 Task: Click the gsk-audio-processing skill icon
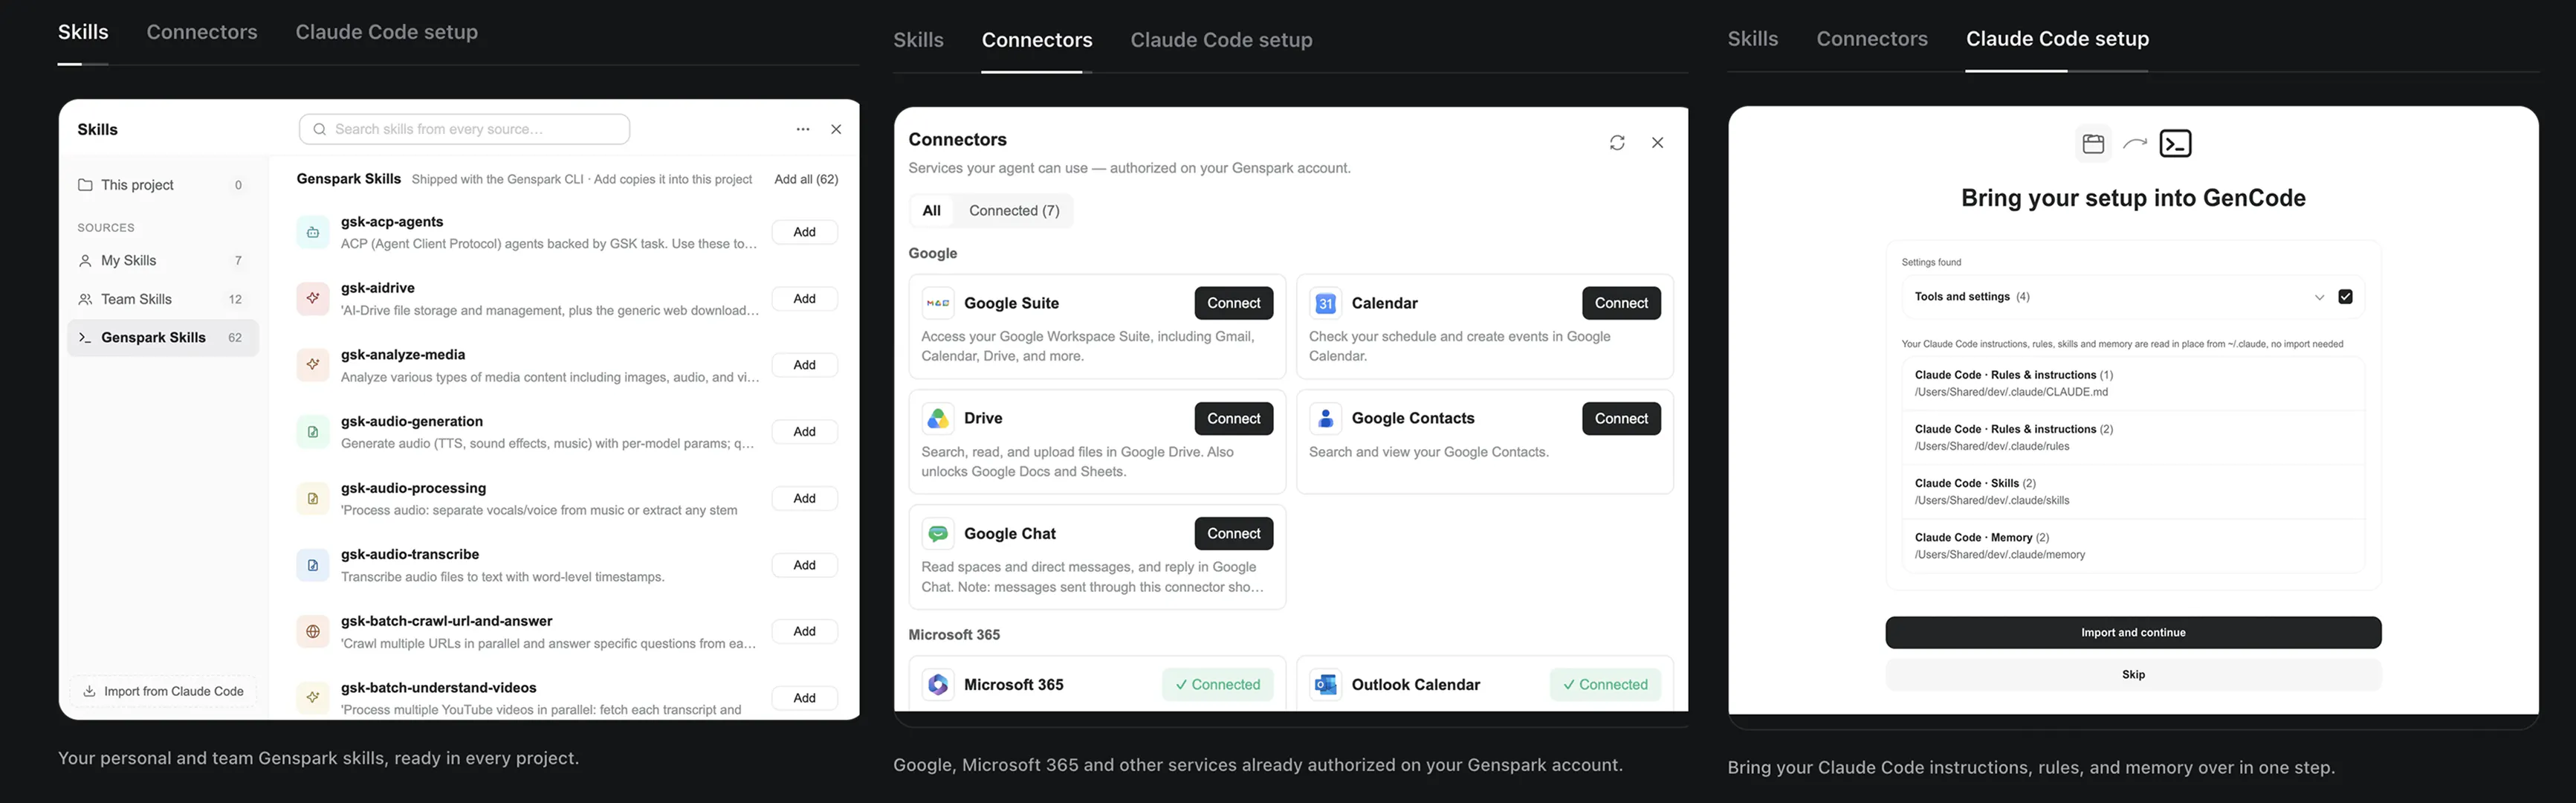(x=313, y=498)
